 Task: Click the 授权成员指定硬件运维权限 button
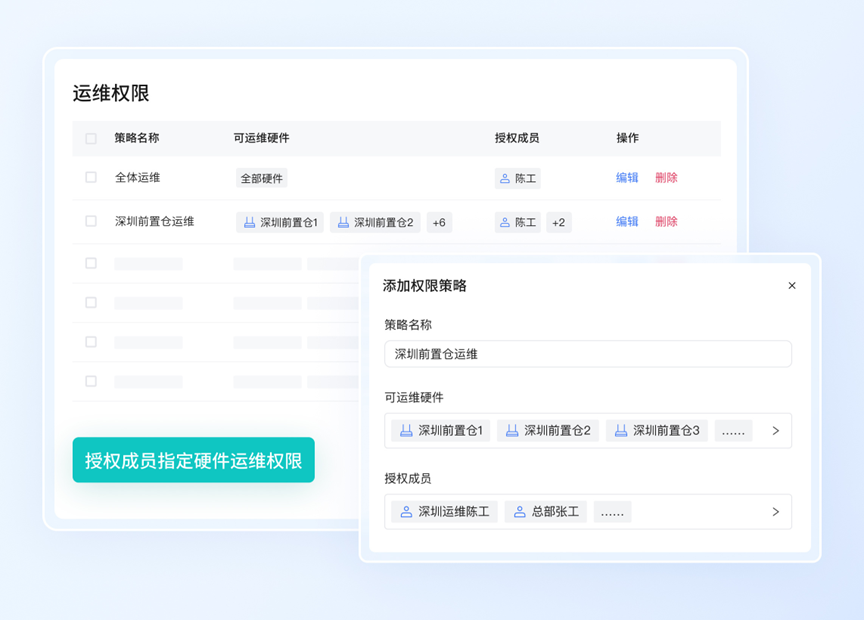pos(193,459)
